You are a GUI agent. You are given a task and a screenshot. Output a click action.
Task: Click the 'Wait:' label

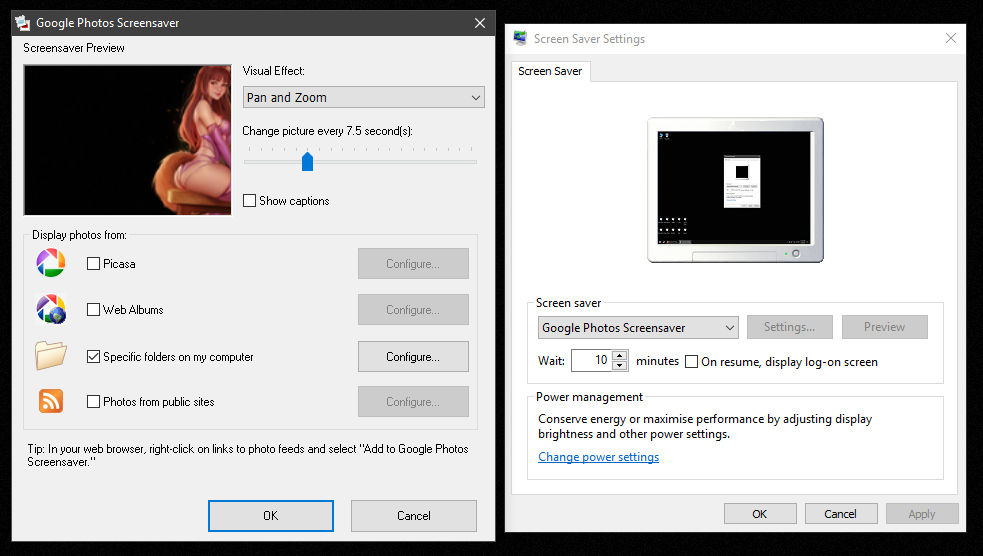pos(551,361)
